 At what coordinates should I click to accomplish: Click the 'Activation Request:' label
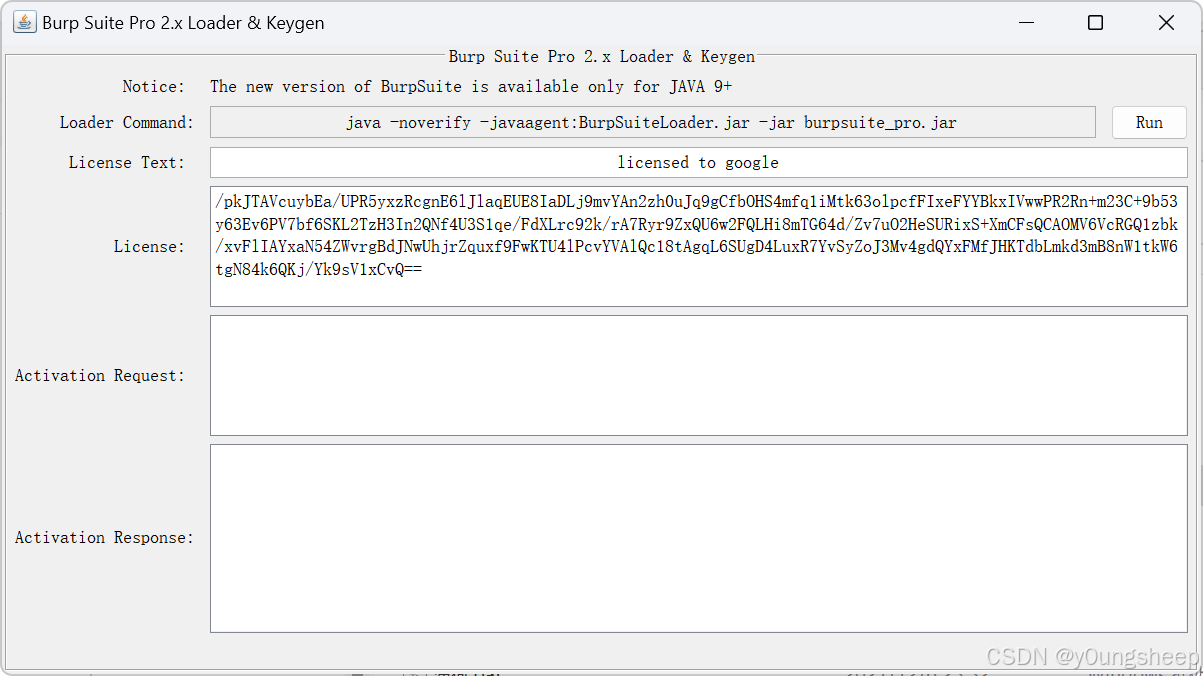tap(100, 375)
